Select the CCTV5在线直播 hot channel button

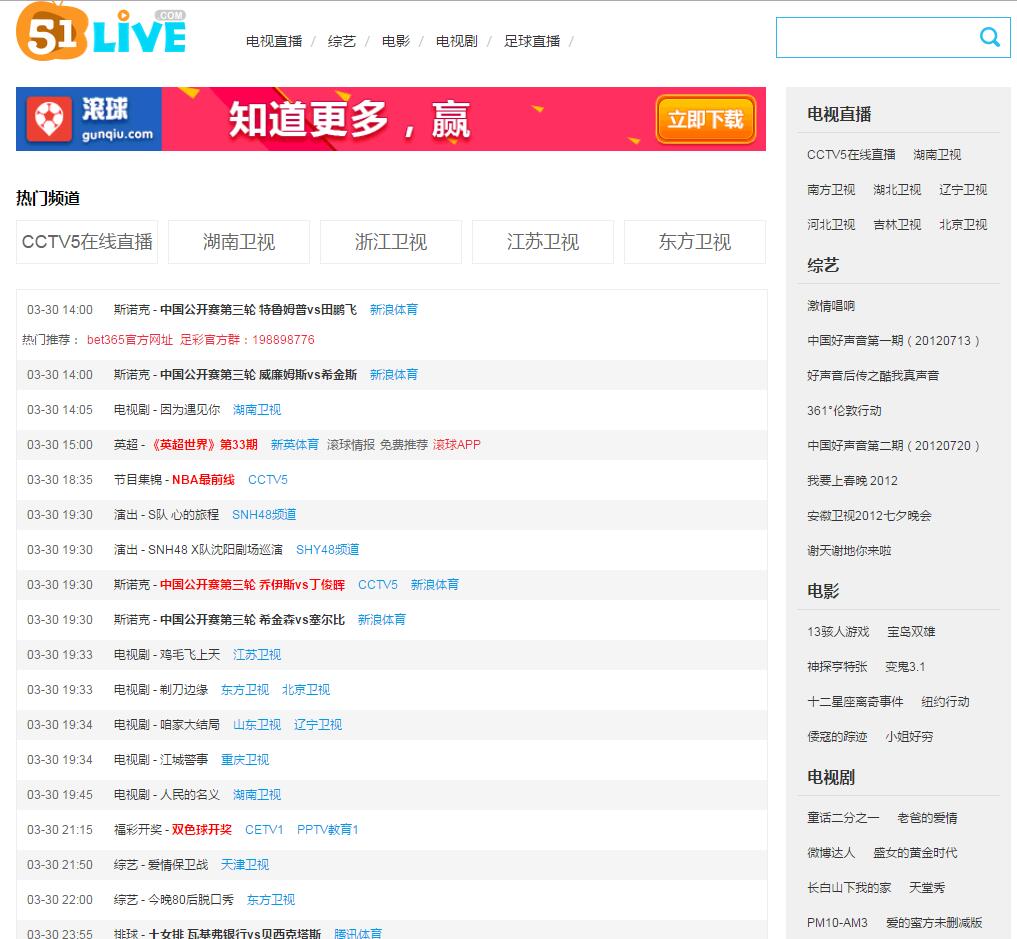coord(87,242)
